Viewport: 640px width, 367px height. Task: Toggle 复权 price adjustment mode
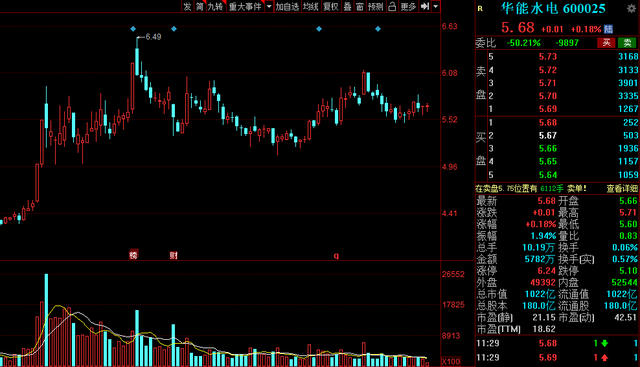coord(331,6)
